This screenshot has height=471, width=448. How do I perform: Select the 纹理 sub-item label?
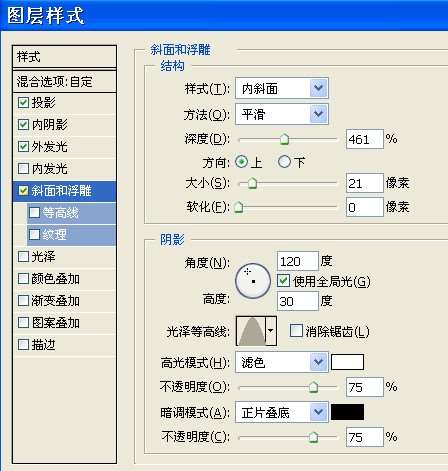(54, 234)
